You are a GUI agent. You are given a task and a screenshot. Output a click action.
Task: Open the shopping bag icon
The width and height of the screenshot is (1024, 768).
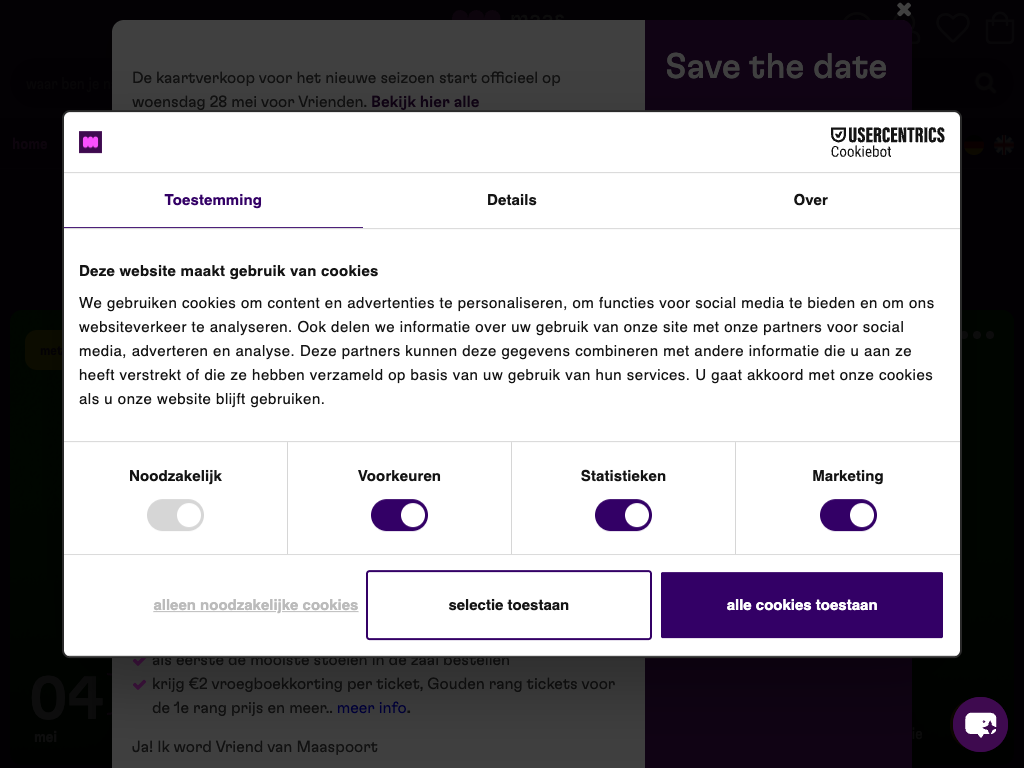coord(999,28)
